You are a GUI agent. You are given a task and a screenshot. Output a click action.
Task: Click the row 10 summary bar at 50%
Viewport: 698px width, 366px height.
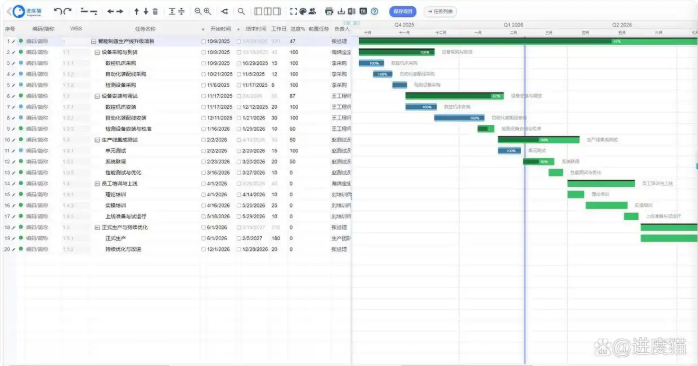click(539, 140)
